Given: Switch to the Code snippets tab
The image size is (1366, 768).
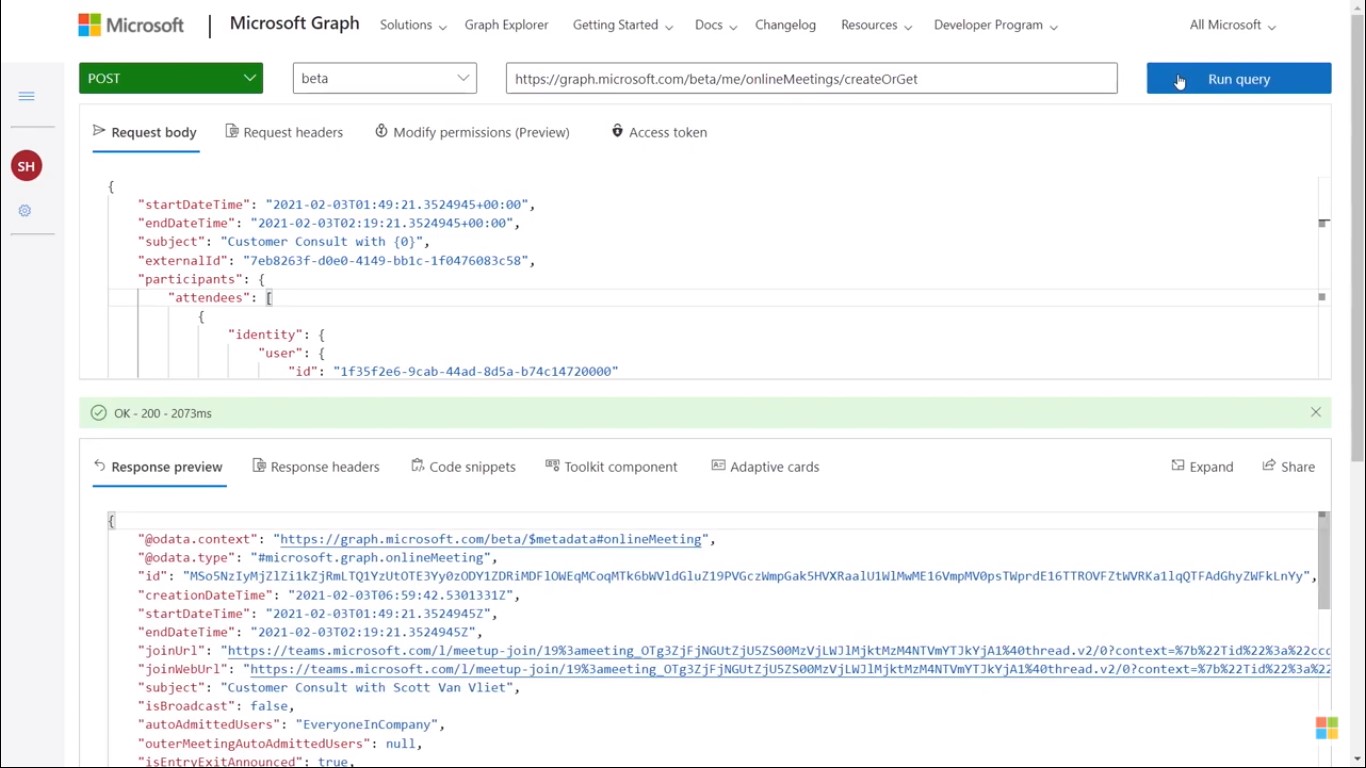Looking at the screenshot, I should [x=464, y=467].
